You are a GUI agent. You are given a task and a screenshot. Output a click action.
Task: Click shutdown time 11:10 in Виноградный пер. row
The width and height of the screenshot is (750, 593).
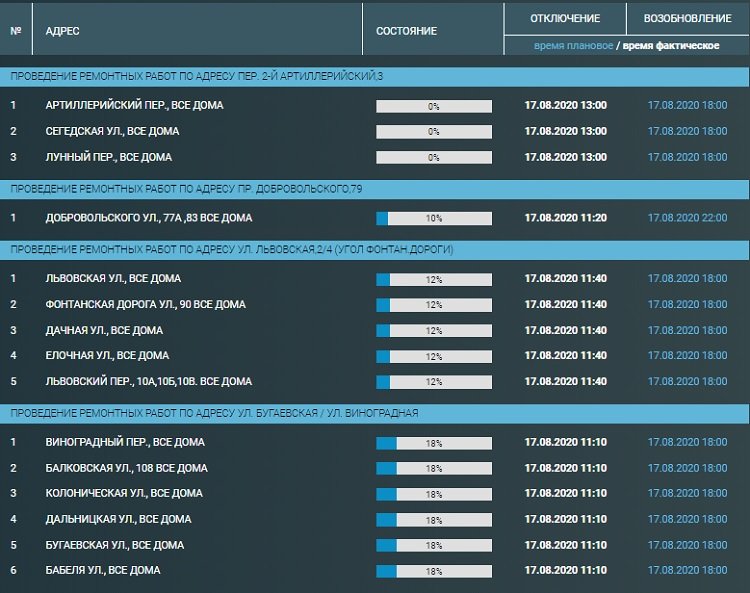click(565, 442)
